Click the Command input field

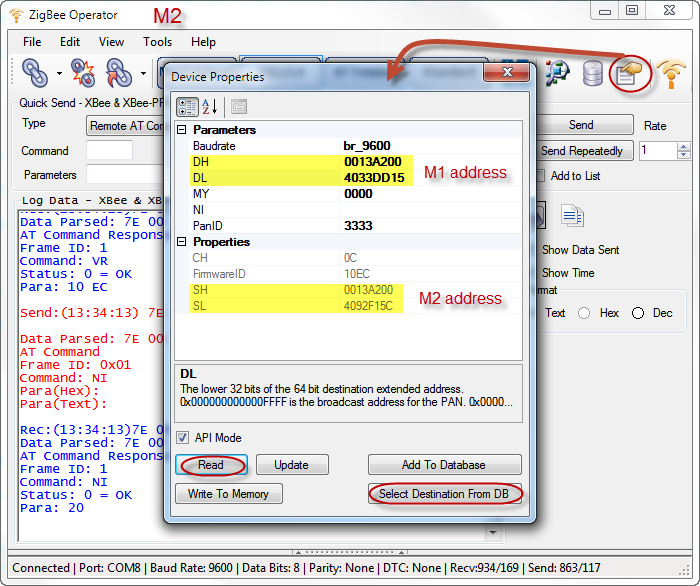coord(109,150)
